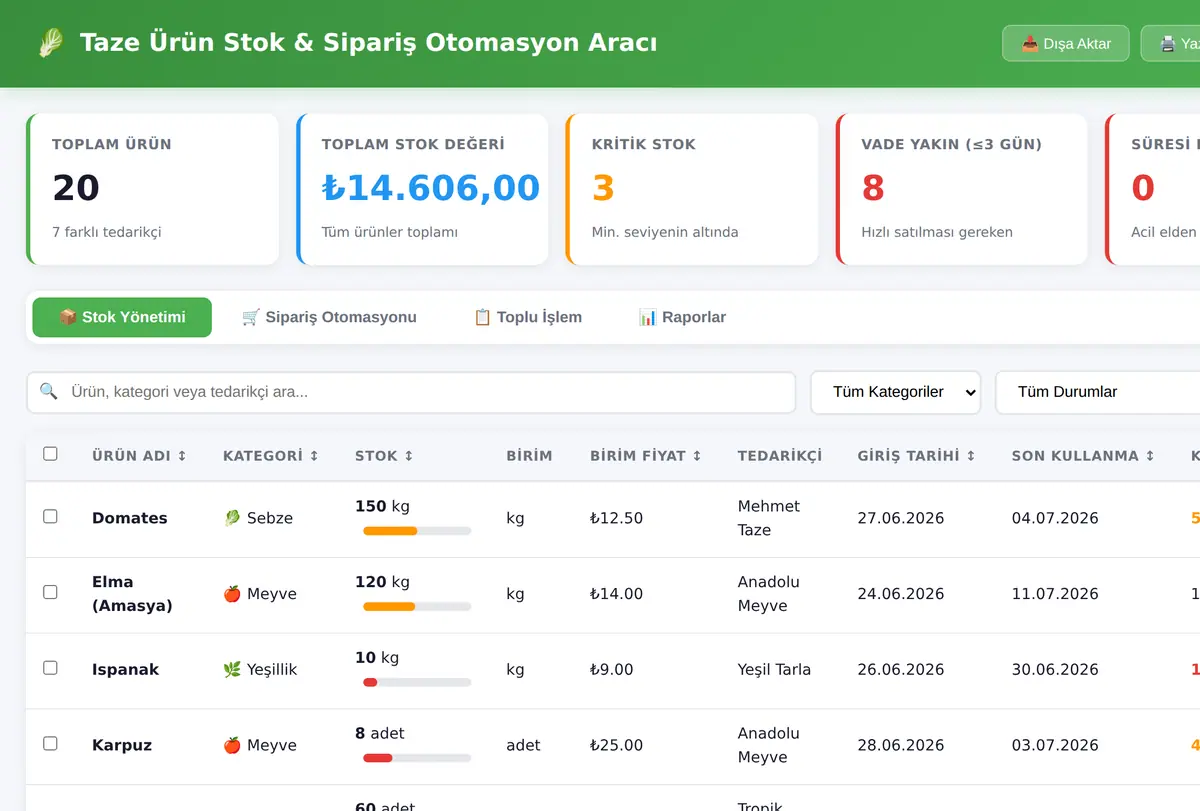
Task: Tick the Karpuz row checkbox
Action: 50,743
